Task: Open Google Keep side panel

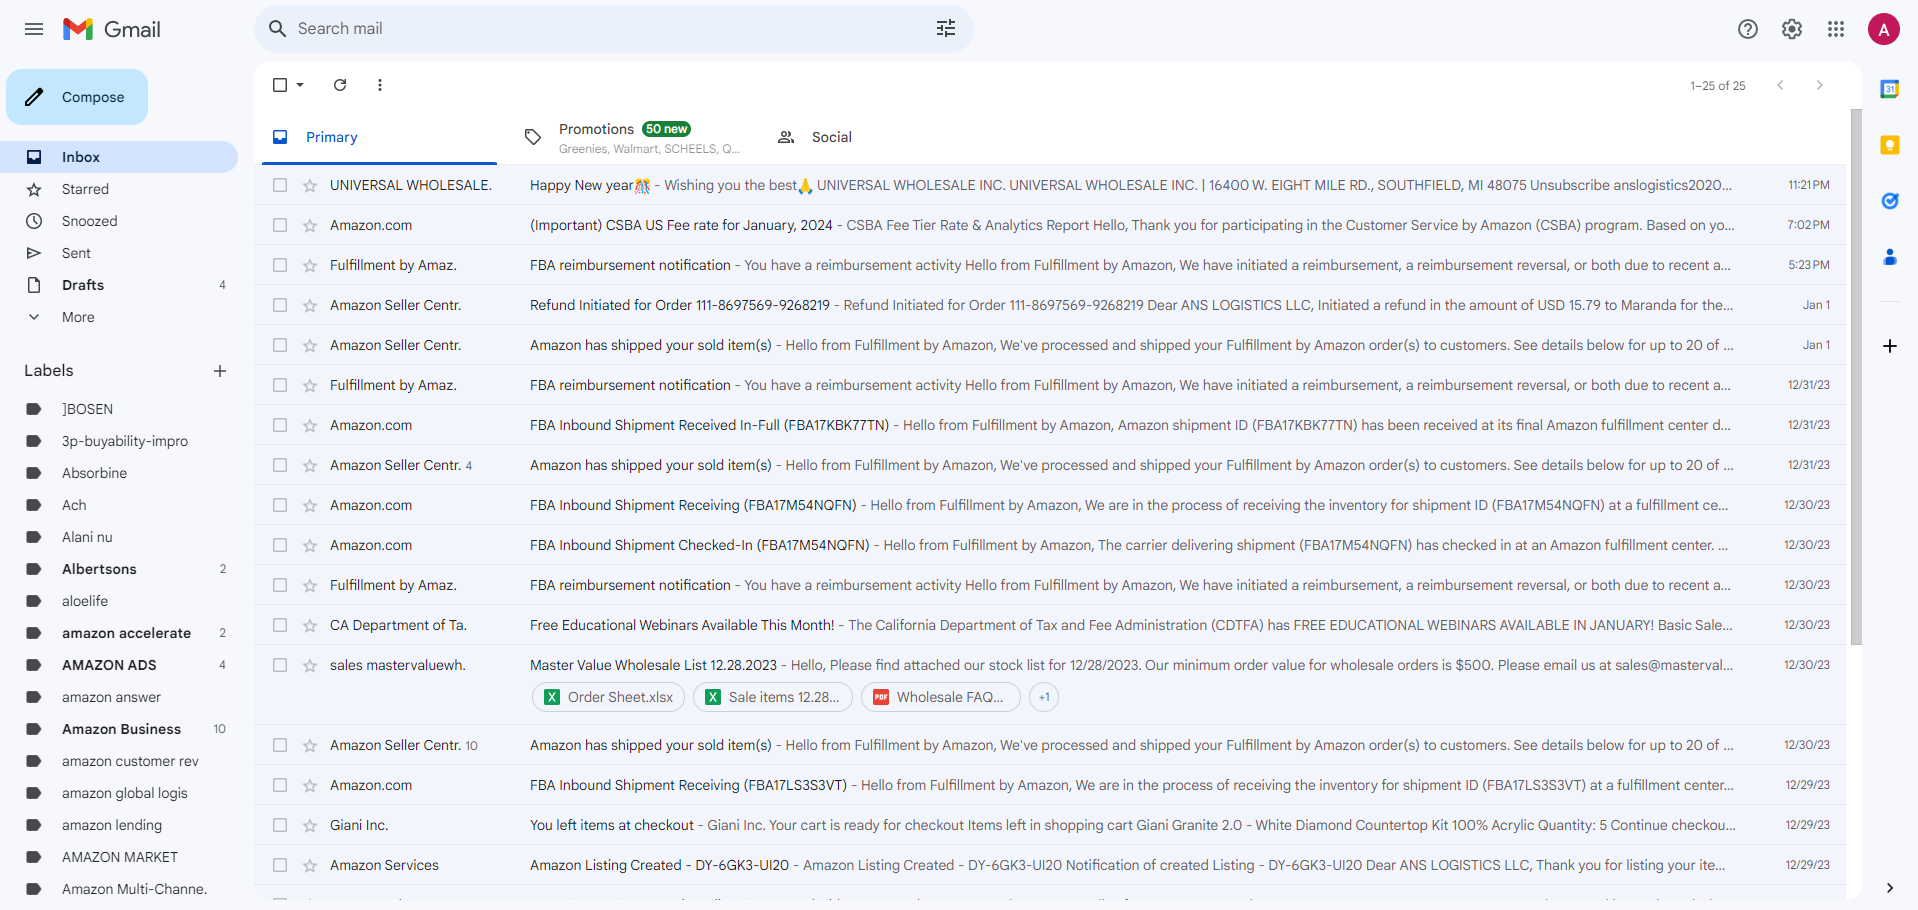Action: pyautogui.click(x=1890, y=145)
